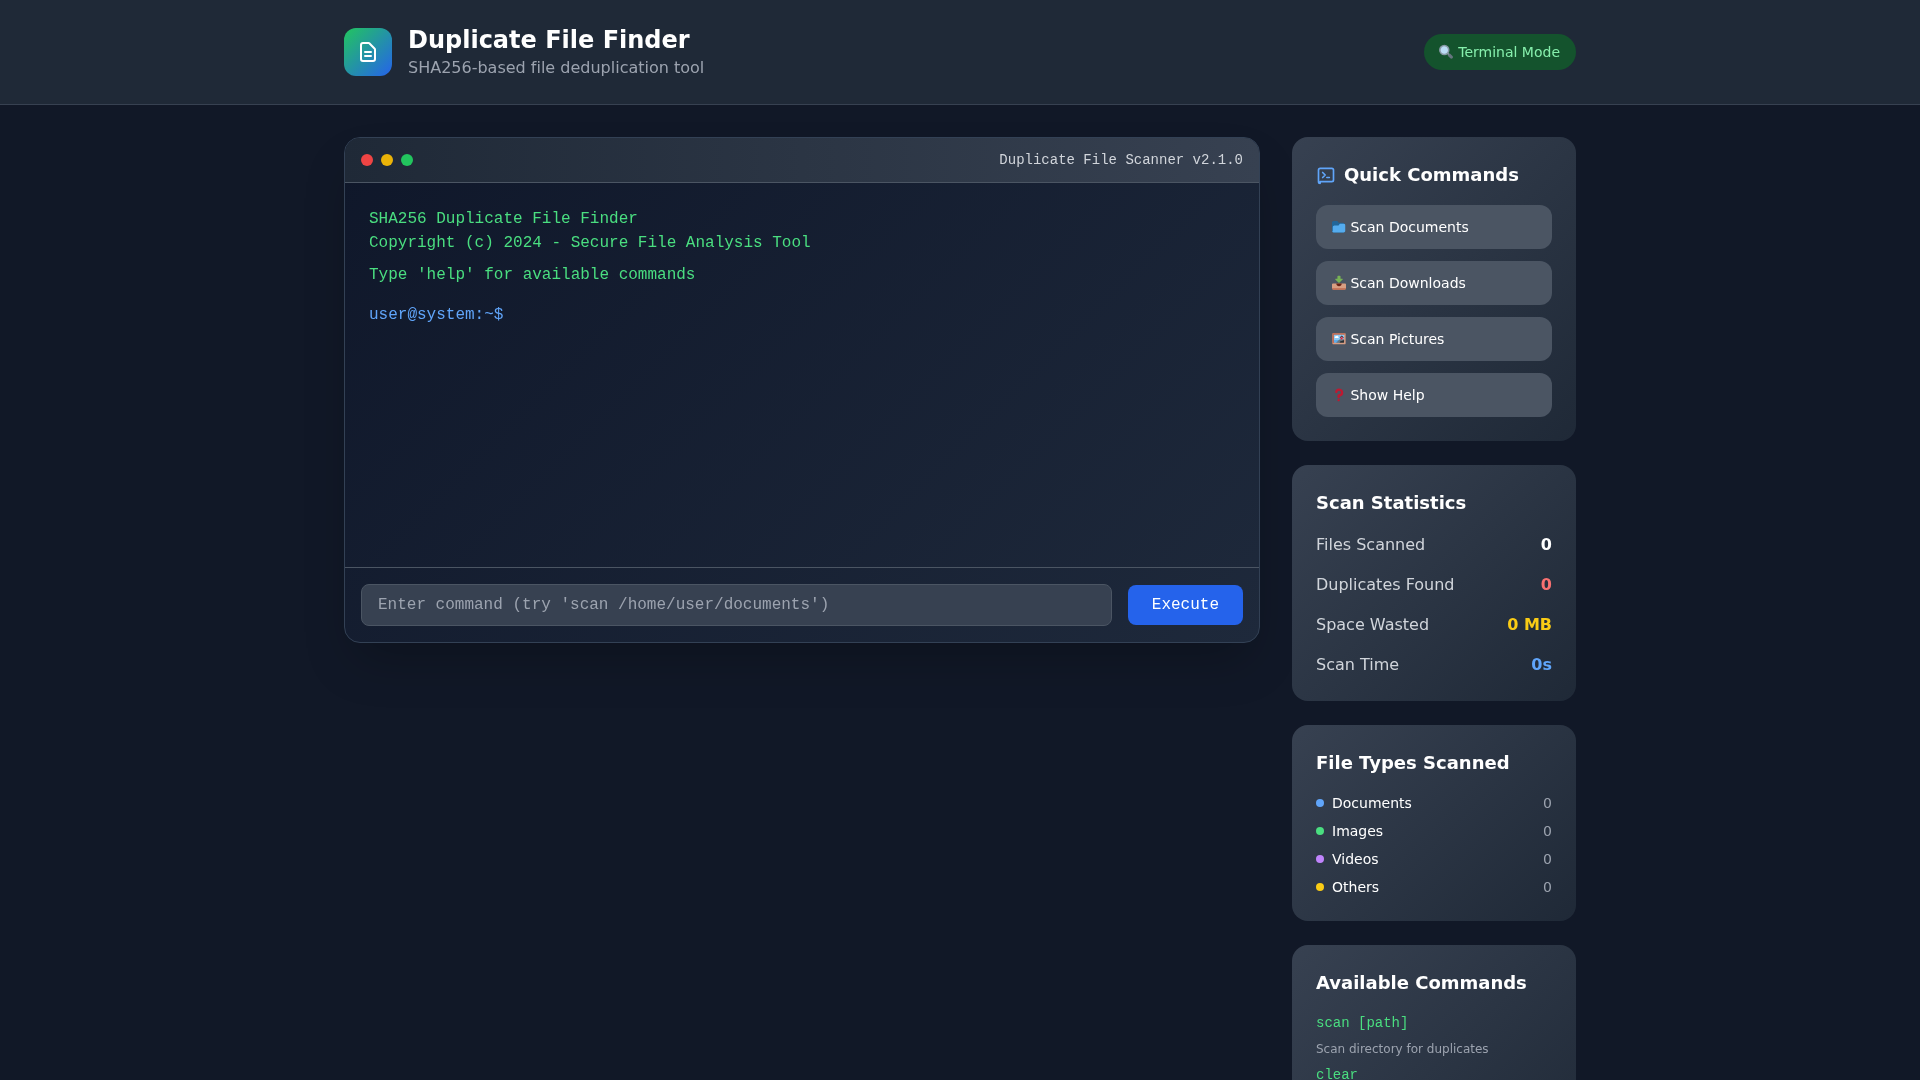This screenshot has width=1920, height=1080.
Task: Click the user@system prompt line in terminal
Action: (436, 315)
